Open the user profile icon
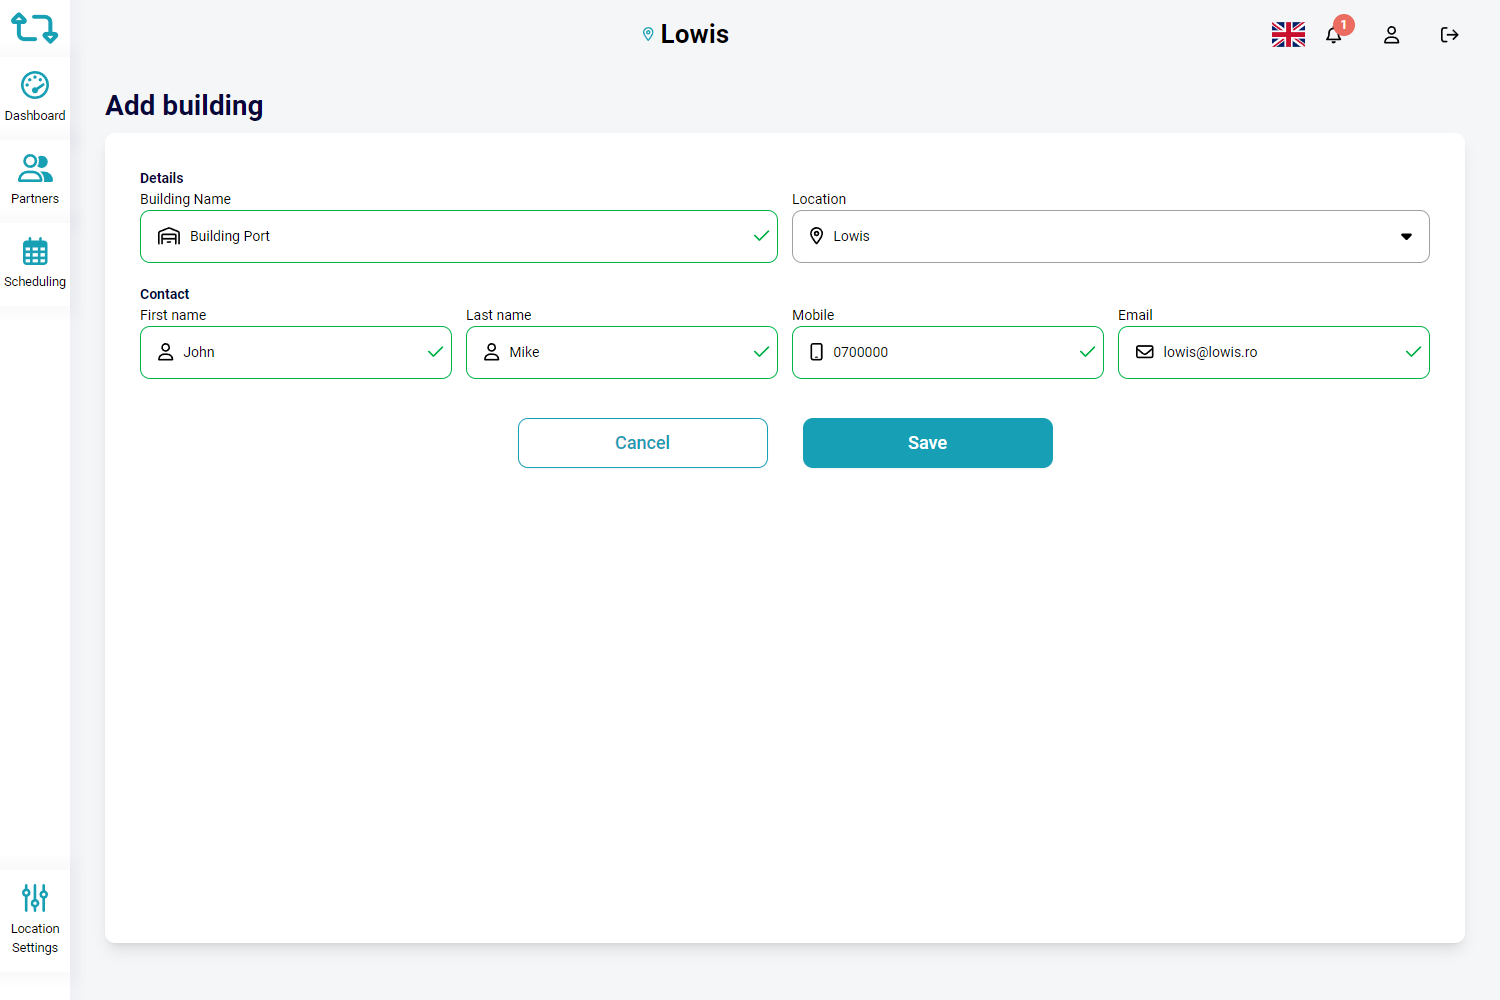This screenshot has height=1000, width=1500. pos(1391,35)
